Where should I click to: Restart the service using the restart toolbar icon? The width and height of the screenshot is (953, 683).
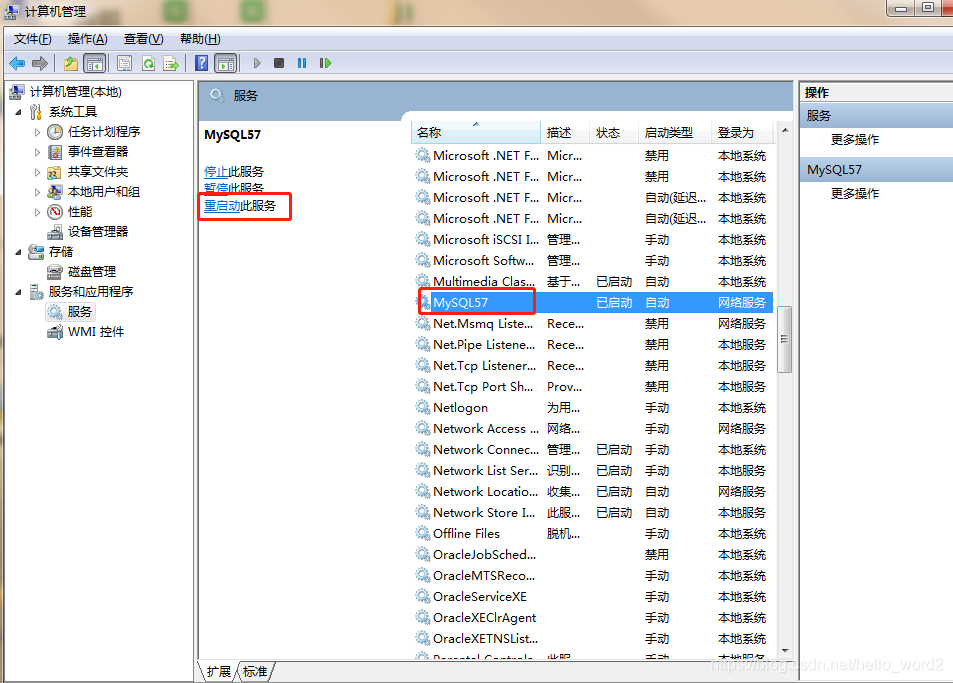(x=325, y=63)
